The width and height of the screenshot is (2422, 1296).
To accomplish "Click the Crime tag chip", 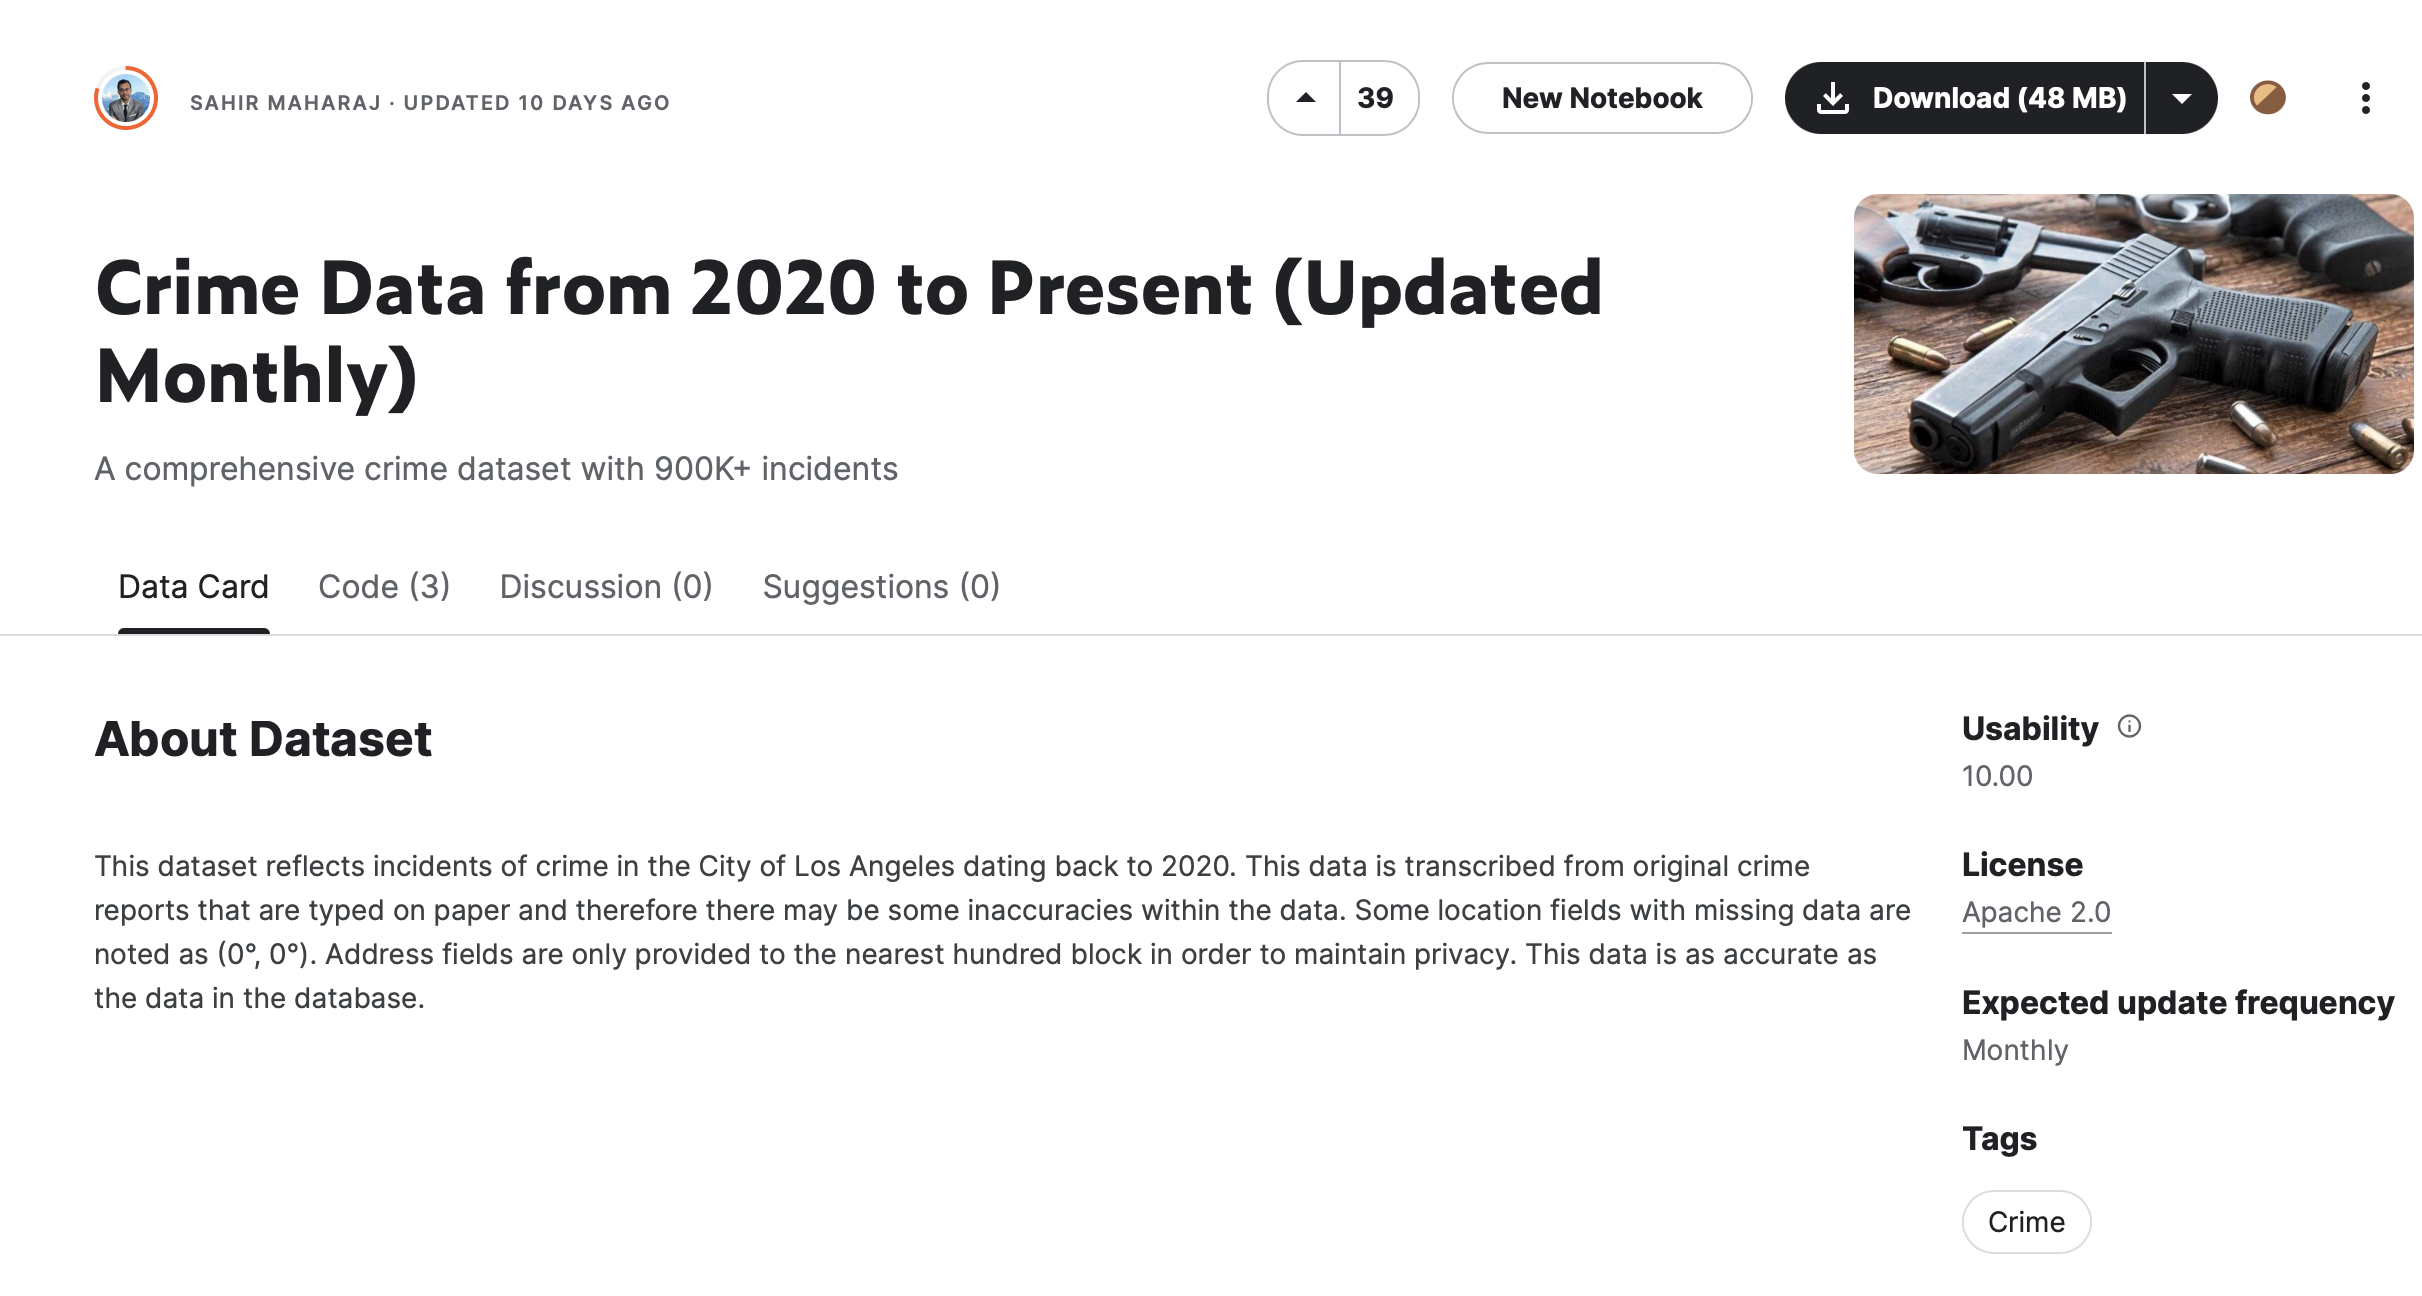I will pos(2026,1222).
